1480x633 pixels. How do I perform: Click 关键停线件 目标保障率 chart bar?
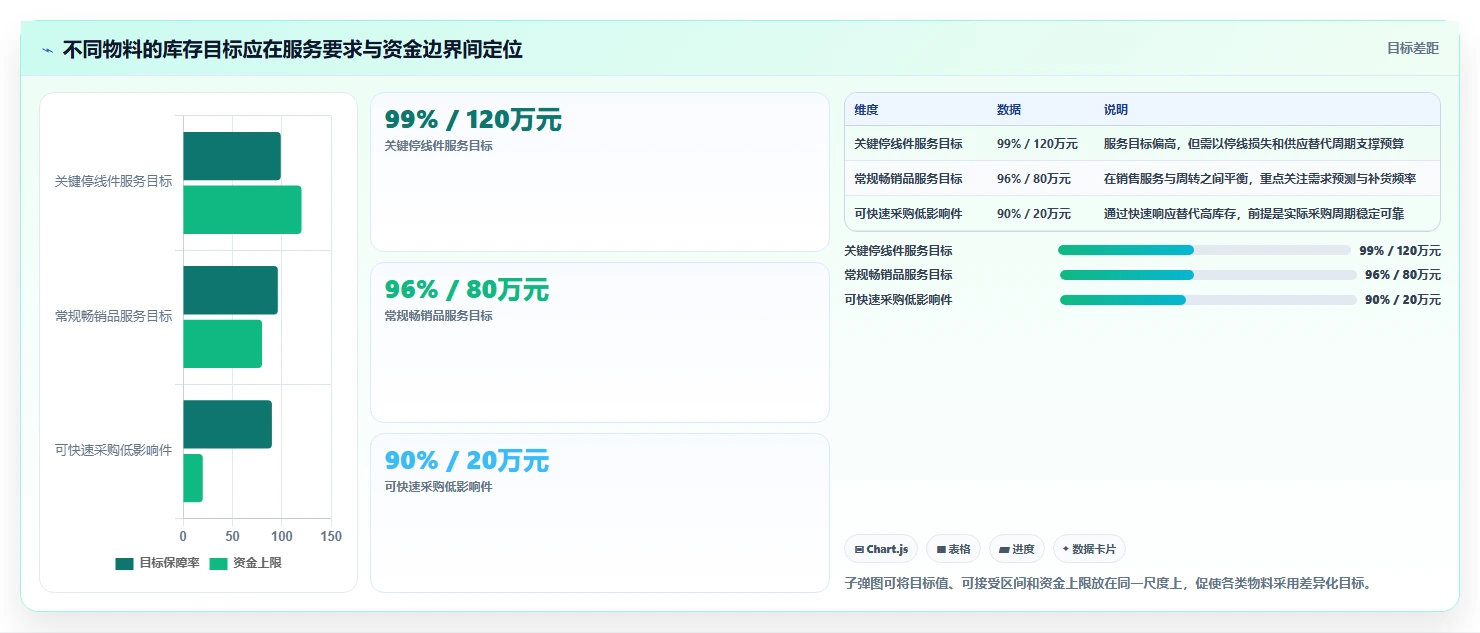[231, 156]
